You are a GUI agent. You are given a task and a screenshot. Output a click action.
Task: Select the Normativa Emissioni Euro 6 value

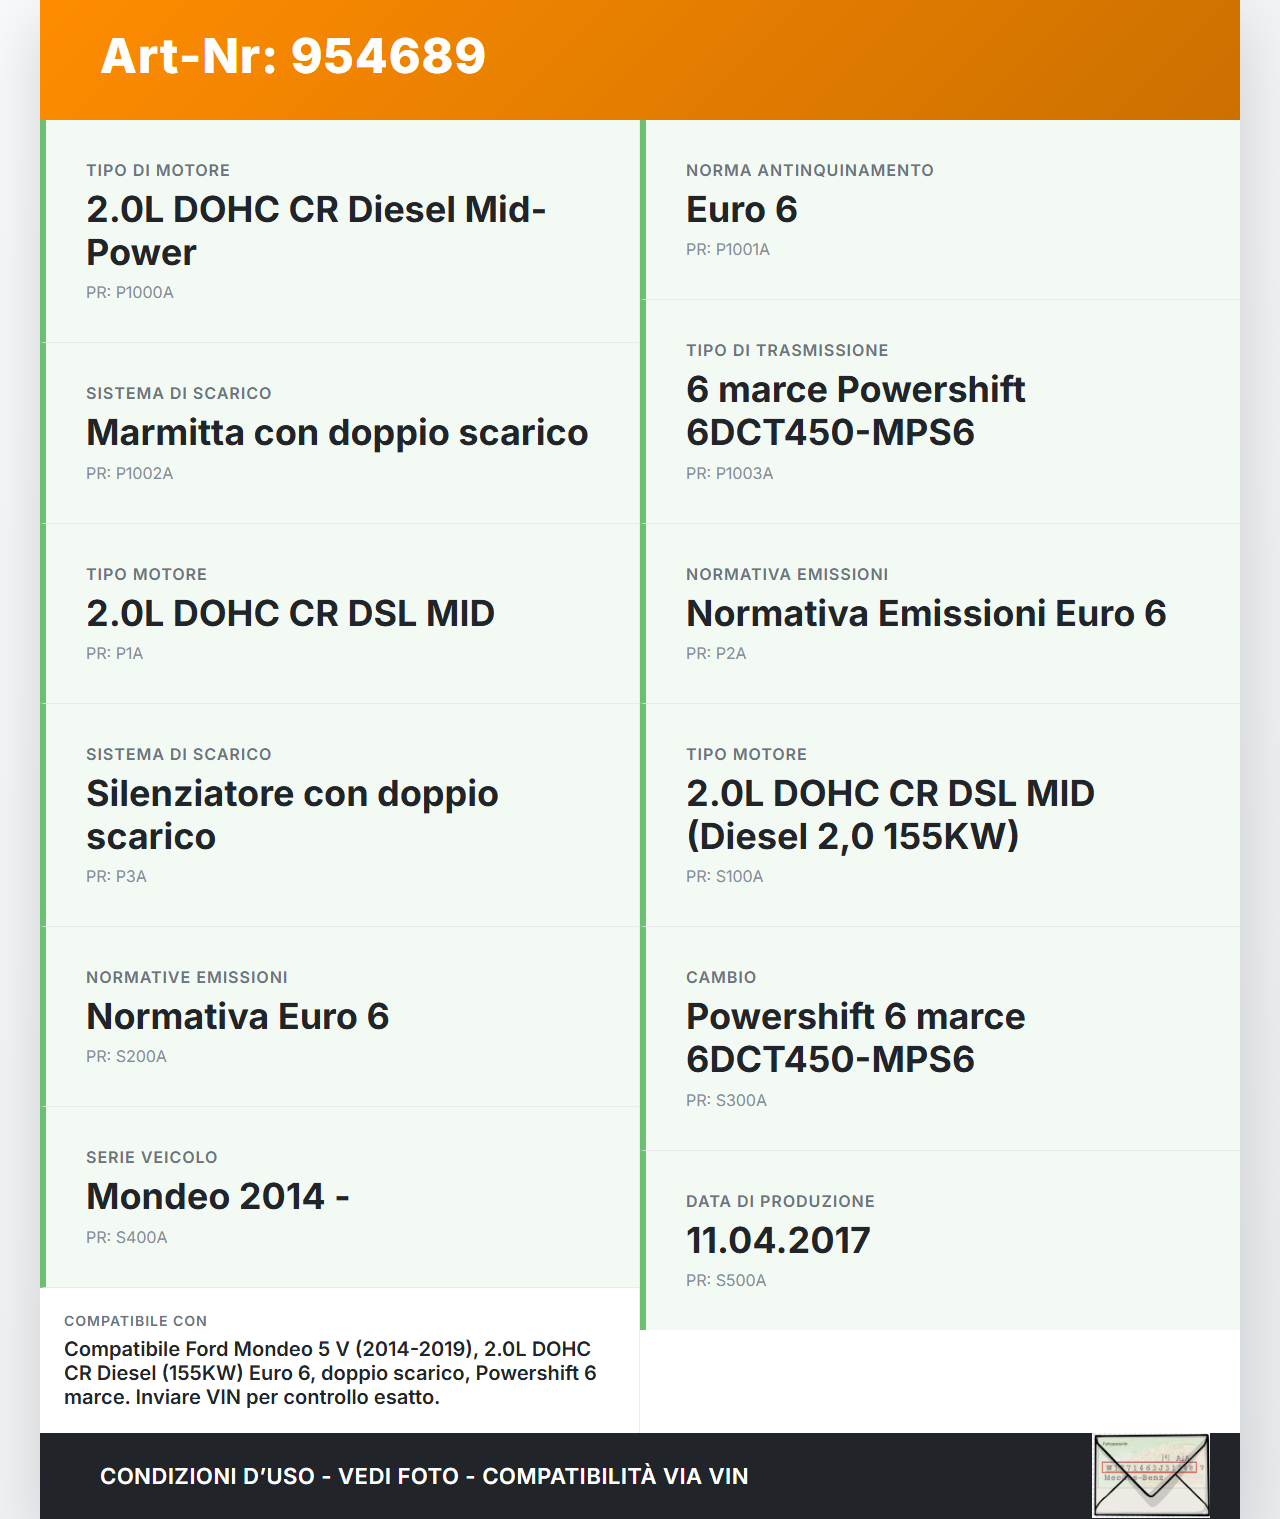[926, 614]
